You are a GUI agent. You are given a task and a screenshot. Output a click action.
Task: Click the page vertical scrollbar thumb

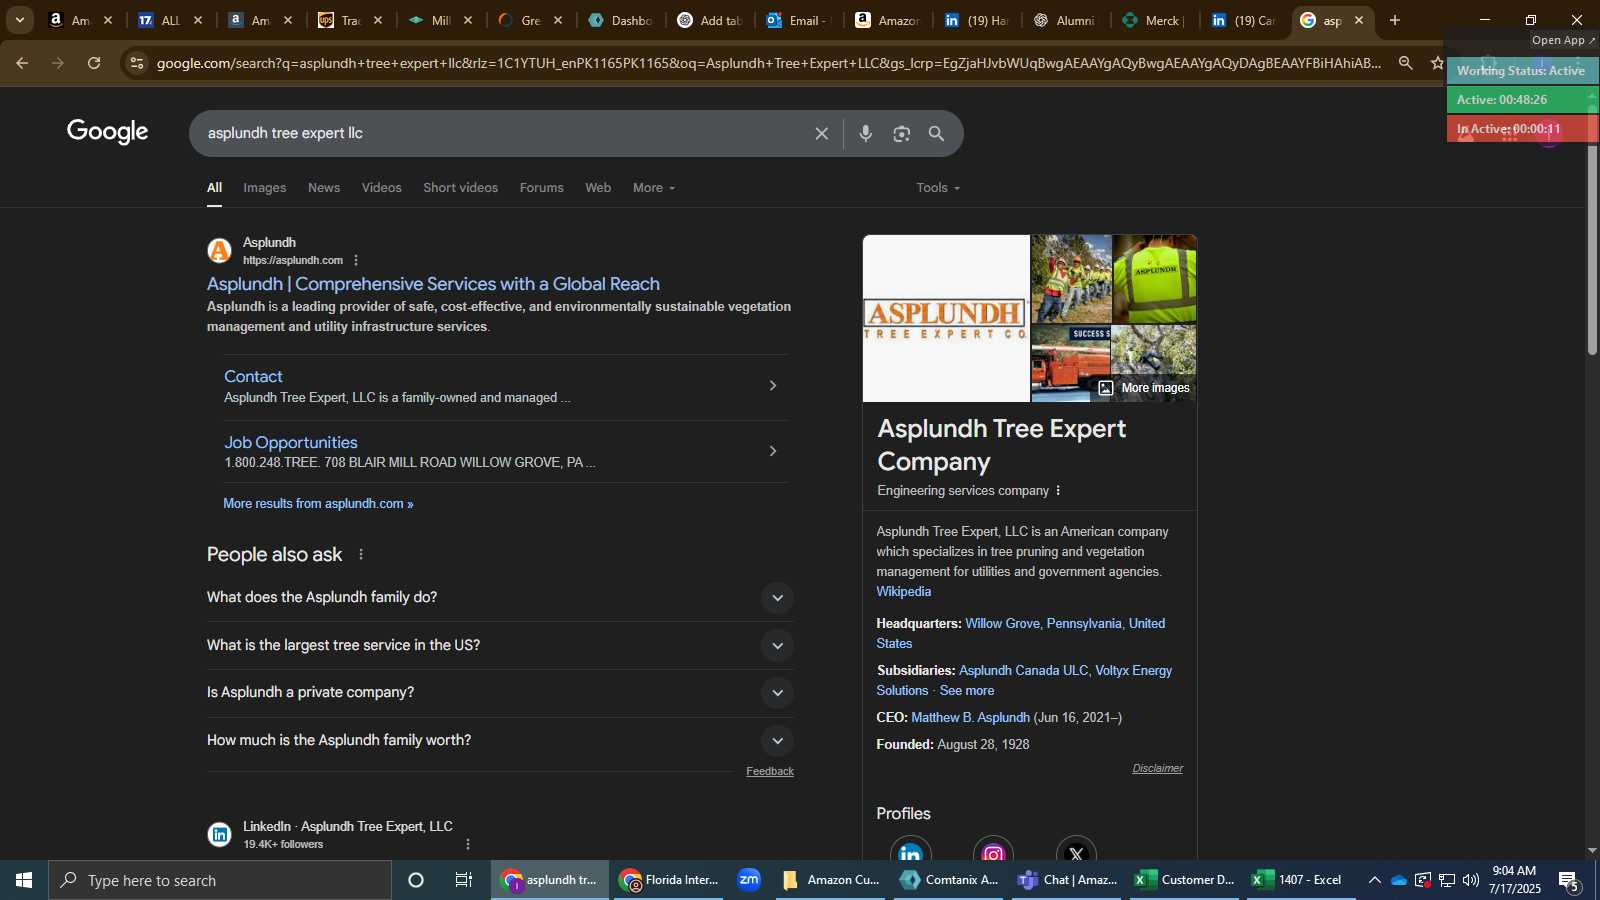click(x=1592, y=250)
